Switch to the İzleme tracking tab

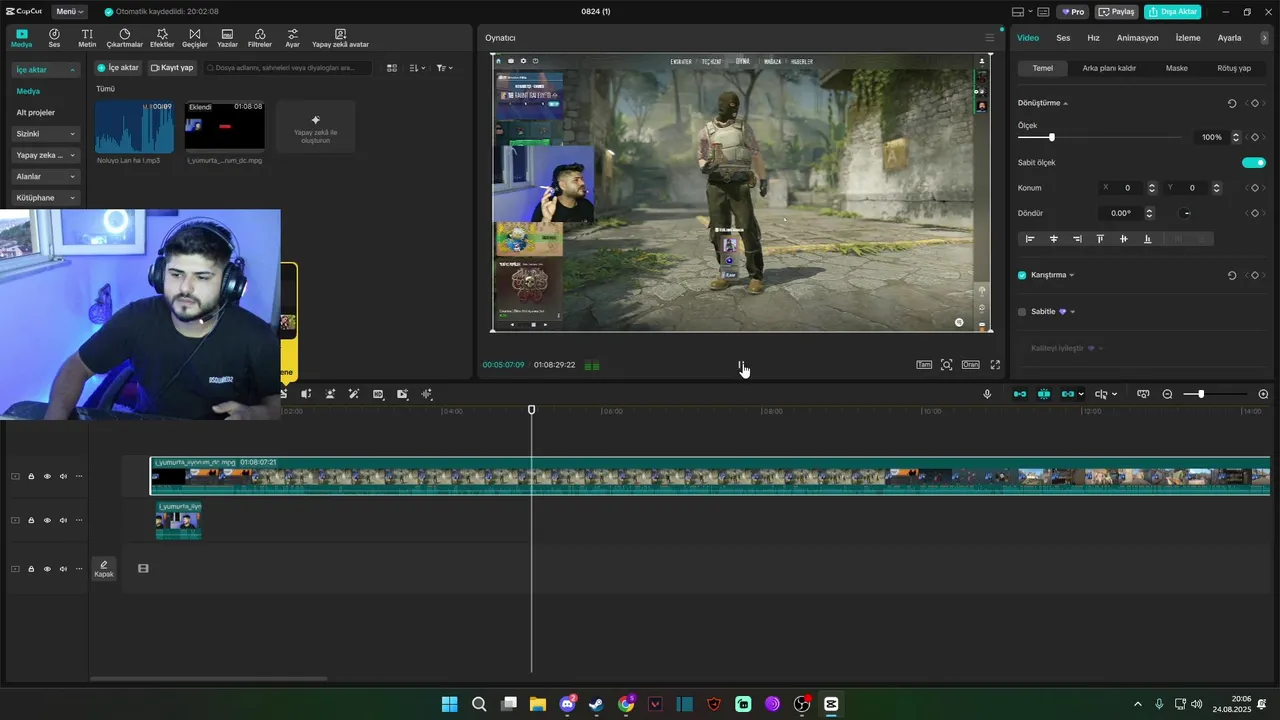[x=1188, y=38]
